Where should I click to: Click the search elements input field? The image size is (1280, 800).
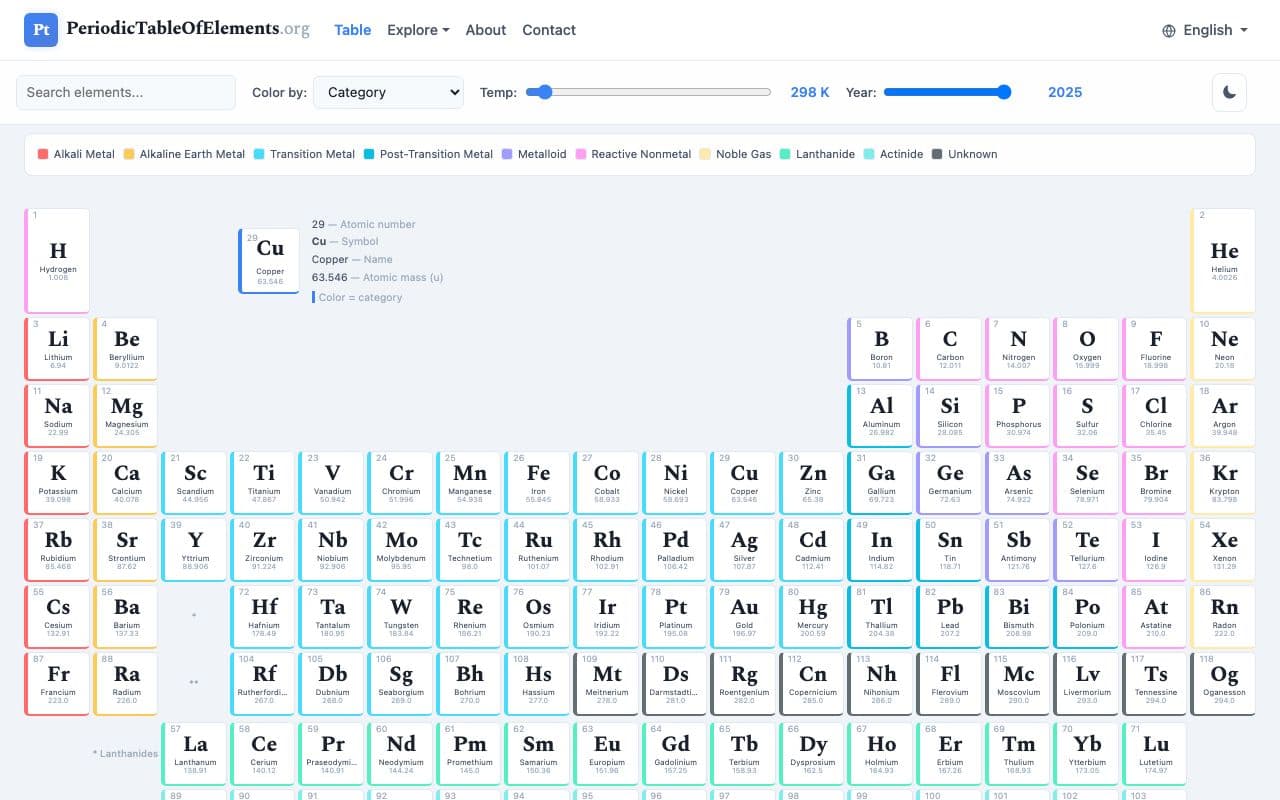(x=126, y=92)
